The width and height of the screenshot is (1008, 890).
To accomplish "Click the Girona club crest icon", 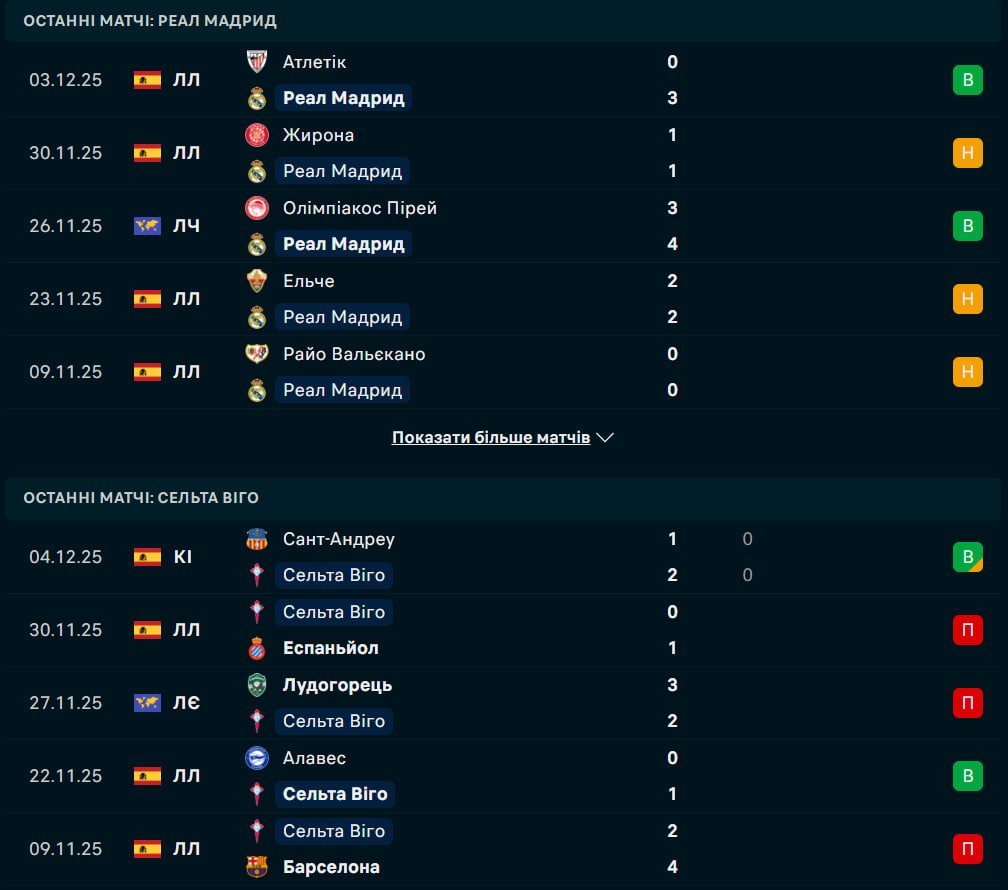I will tap(257, 135).
